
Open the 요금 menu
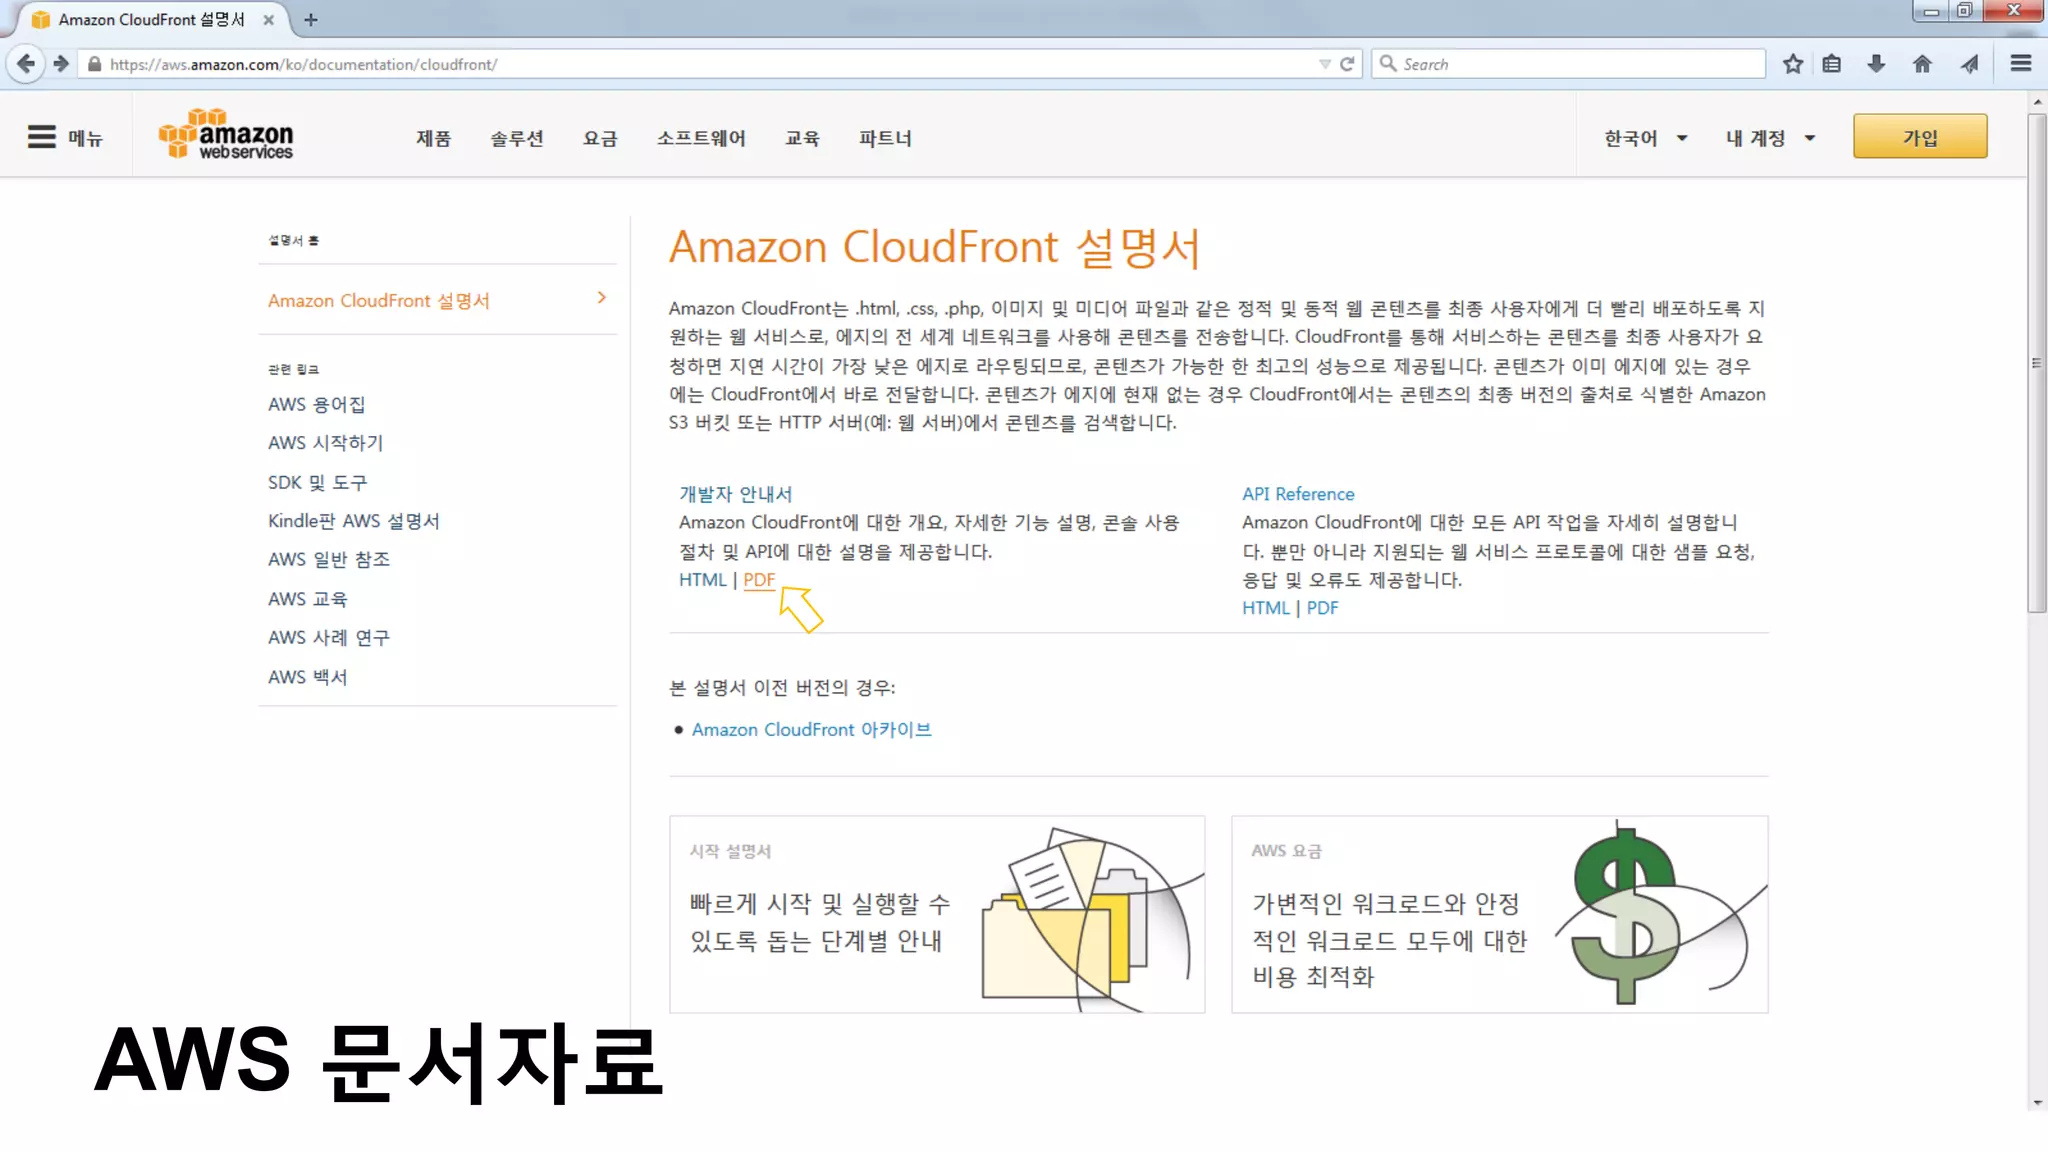click(601, 138)
